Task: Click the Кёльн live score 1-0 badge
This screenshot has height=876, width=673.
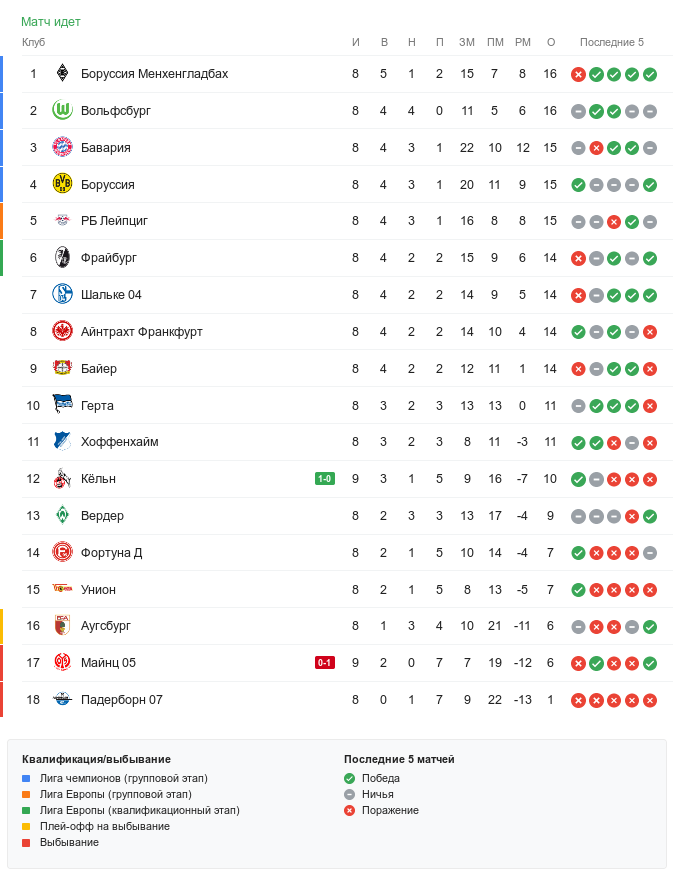Action: click(325, 479)
